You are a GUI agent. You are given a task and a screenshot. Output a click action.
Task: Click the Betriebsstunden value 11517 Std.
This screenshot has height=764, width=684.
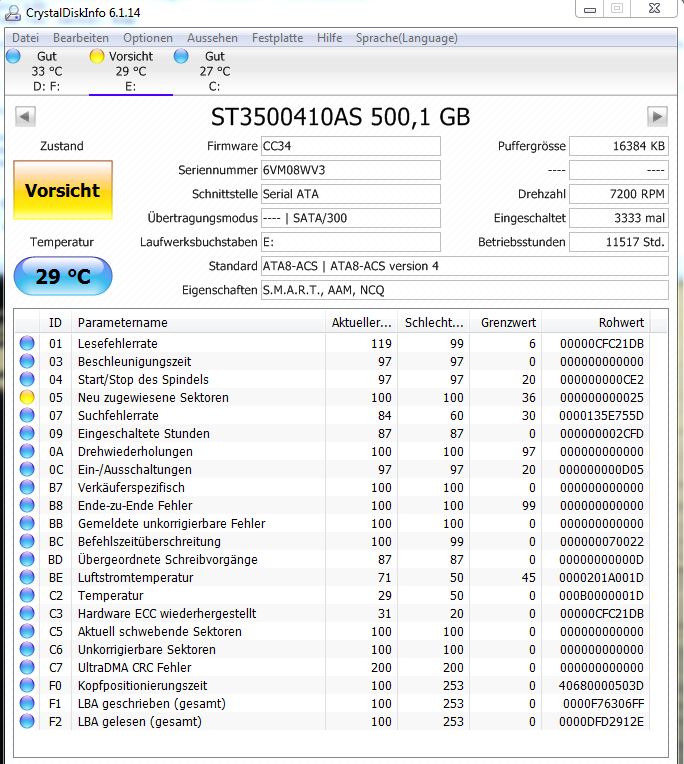[x=619, y=242]
